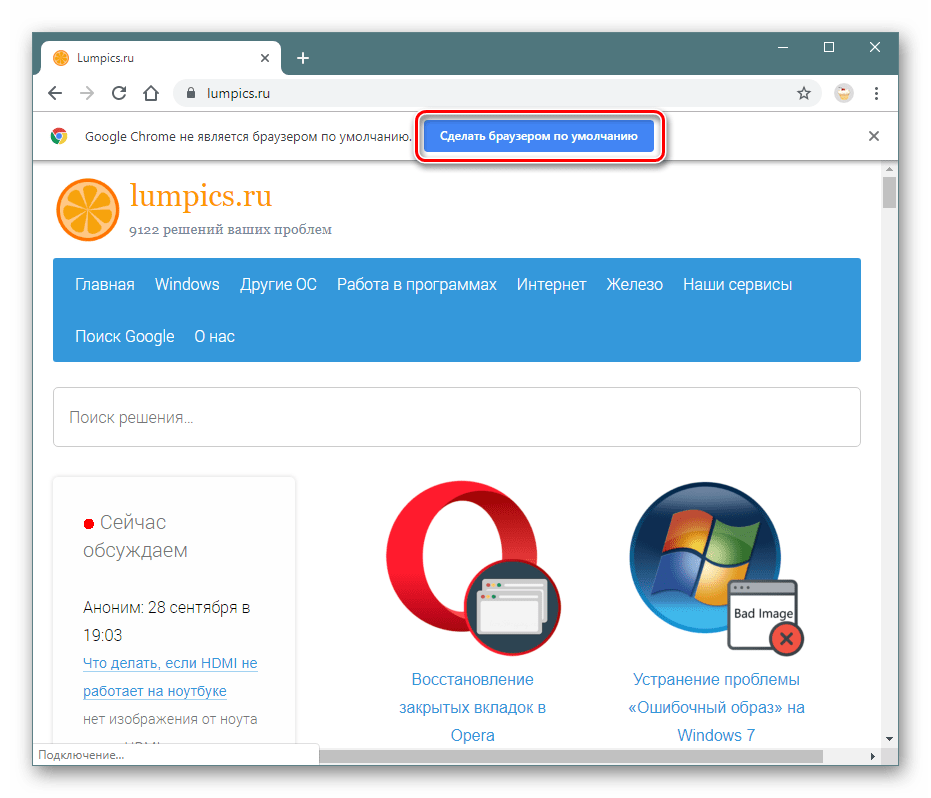This screenshot has width=931, height=798.
Task: Open the Opera closed tabs article link
Action: click(472, 706)
